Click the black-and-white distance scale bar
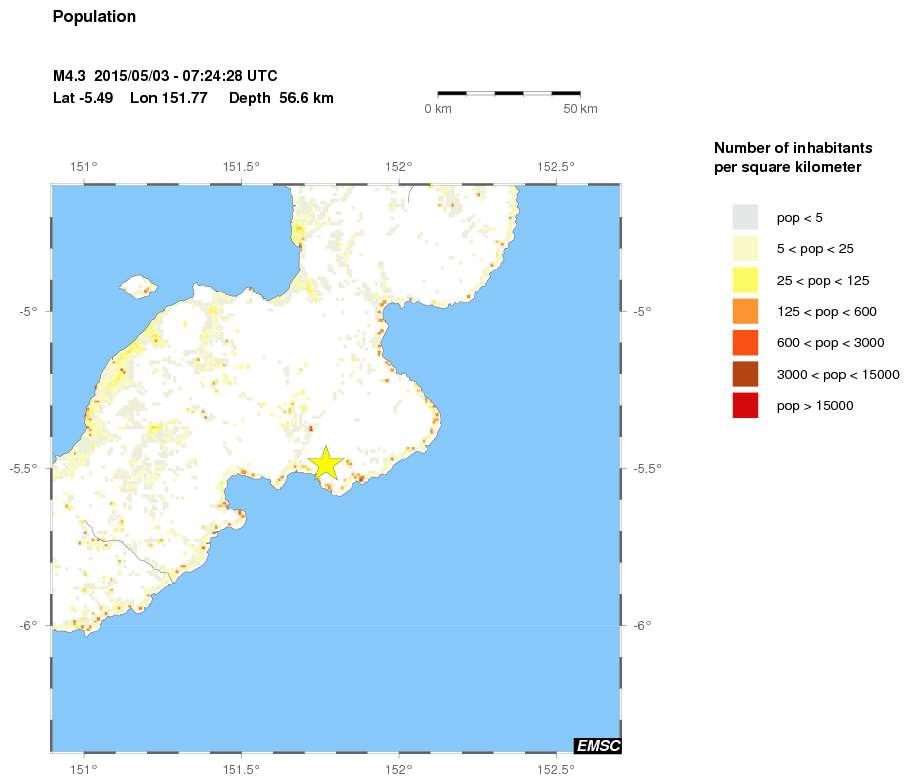Screen dimensions: 910x784 coord(509,93)
